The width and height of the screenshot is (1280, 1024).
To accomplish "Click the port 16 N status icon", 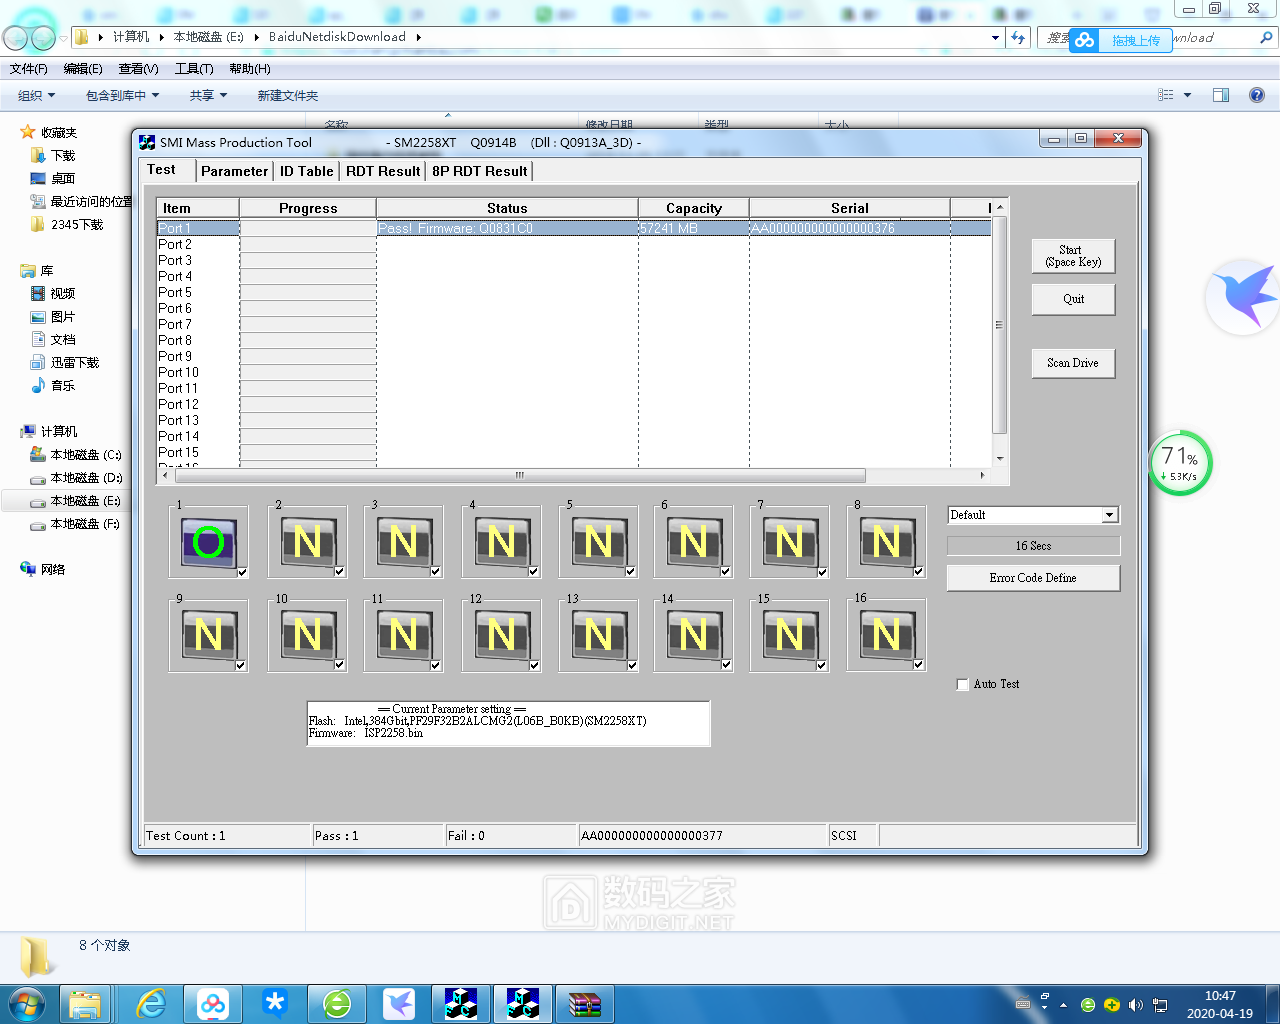I will [886, 635].
